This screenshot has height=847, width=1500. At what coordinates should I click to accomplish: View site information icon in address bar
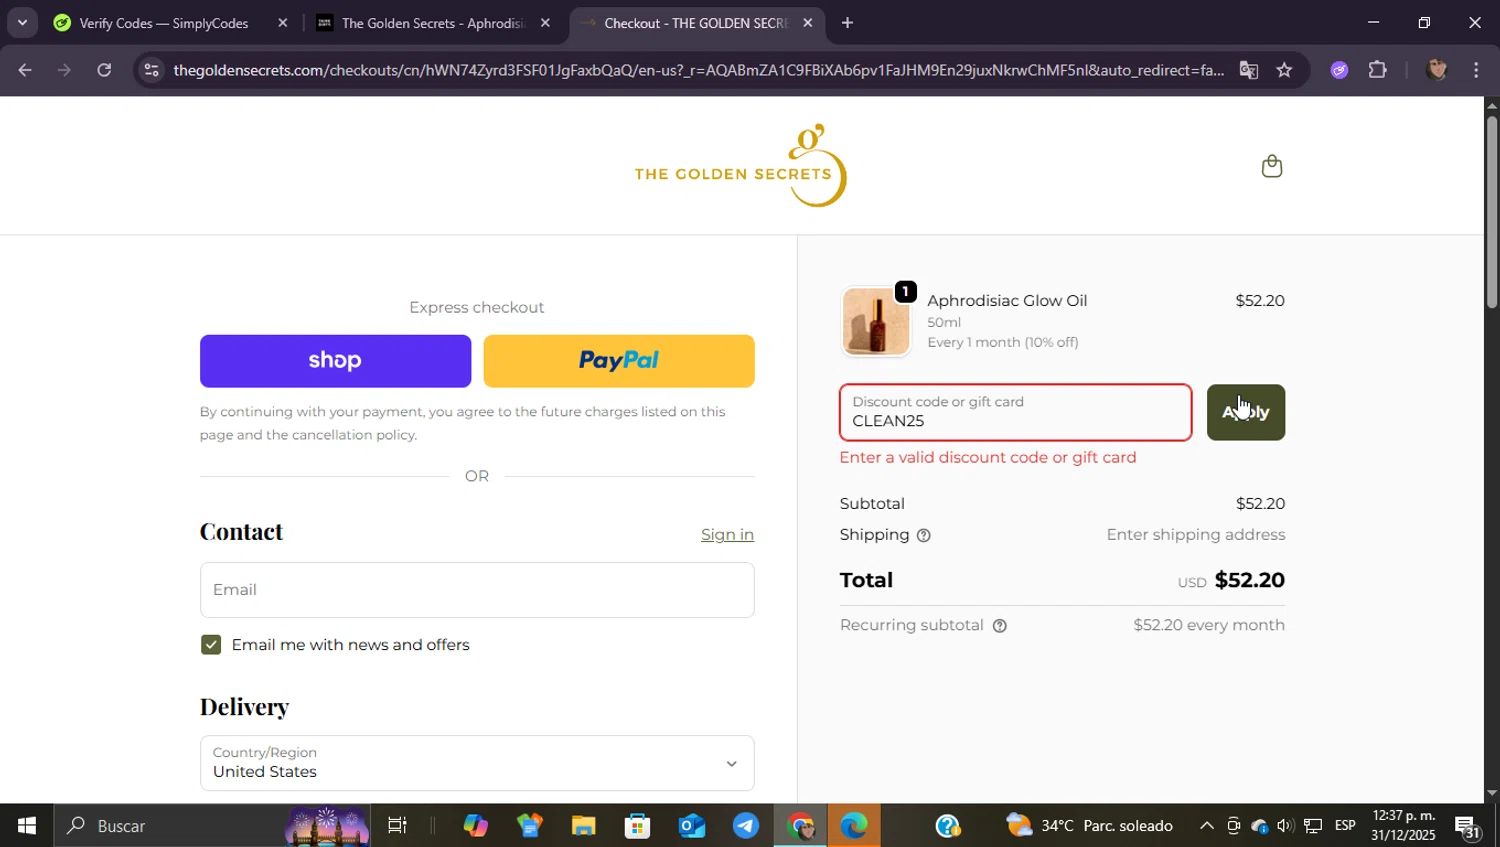(x=151, y=70)
